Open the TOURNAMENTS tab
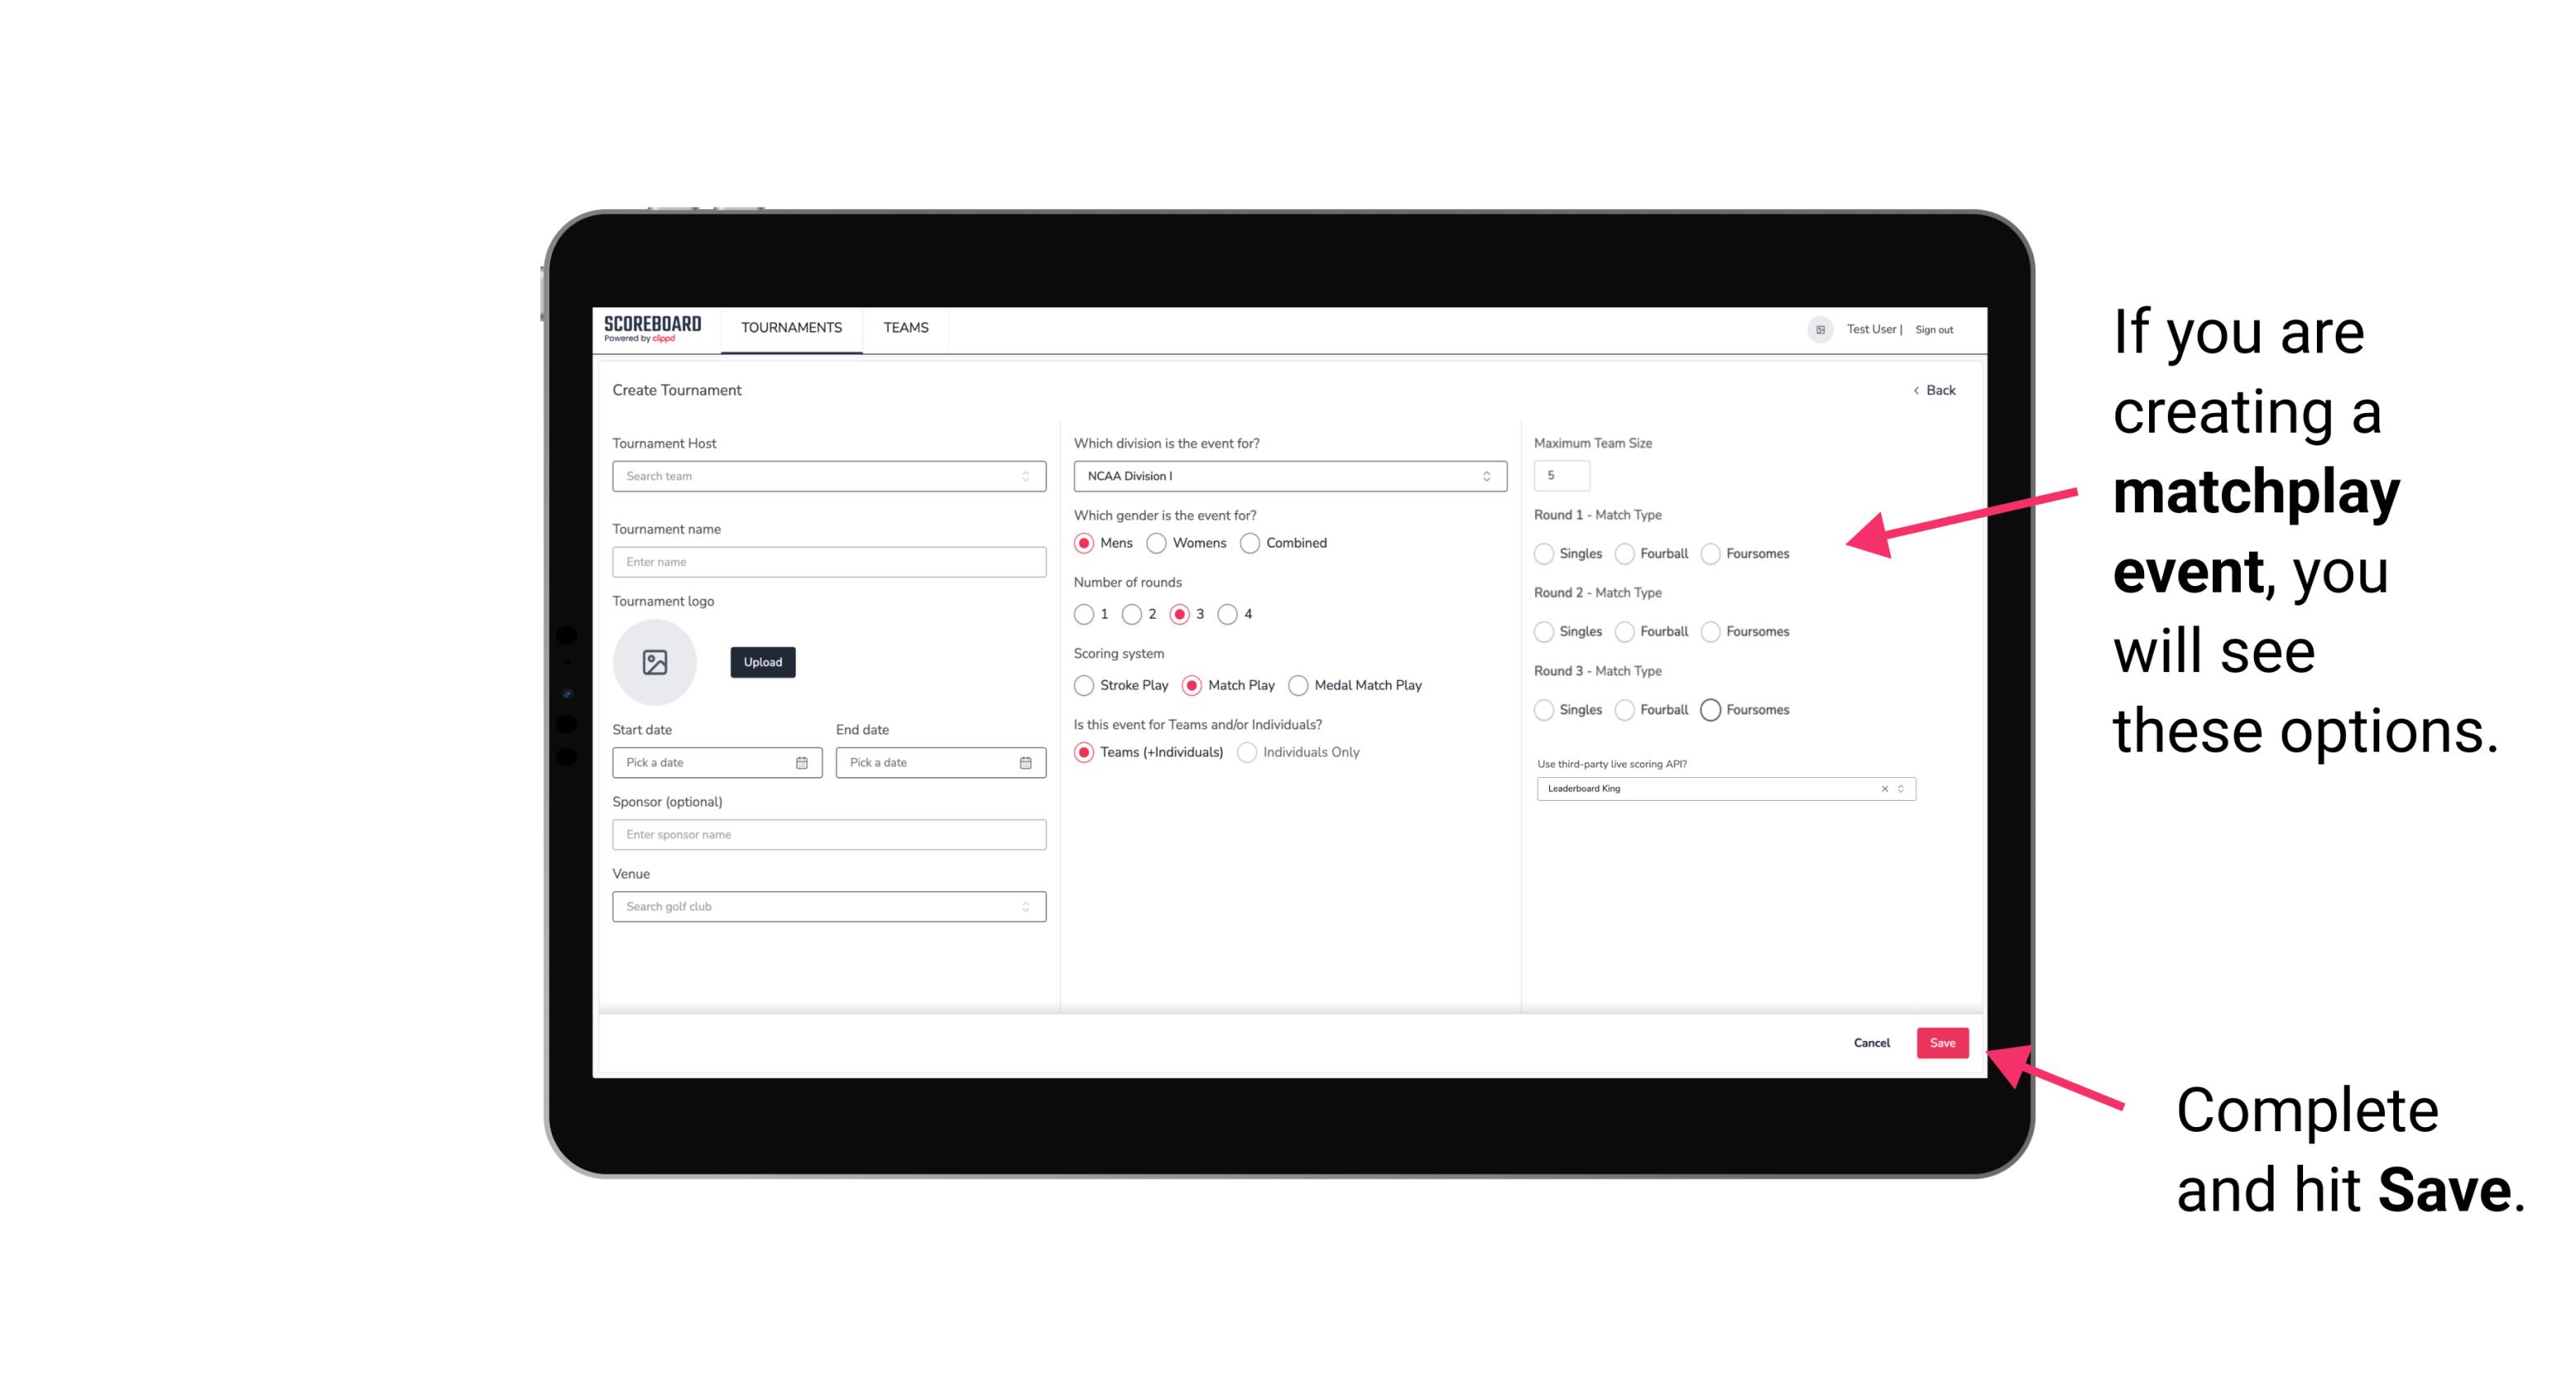This screenshot has width=2576, height=1386. pos(792,328)
